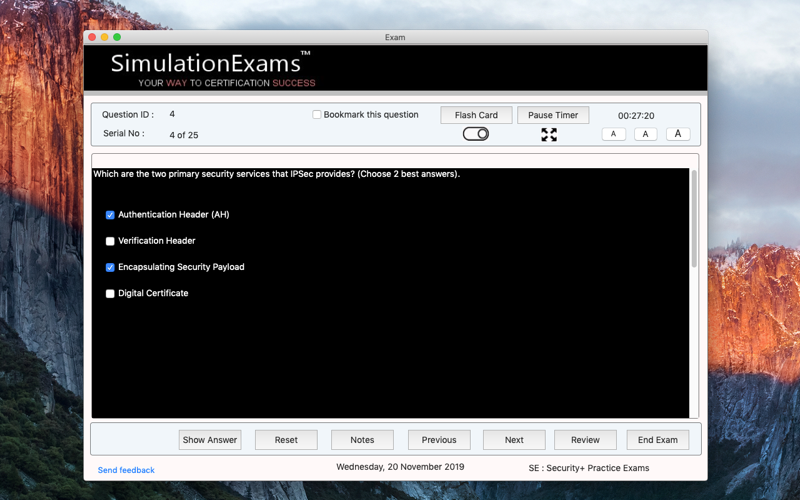Reset the selected answers
The width and height of the screenshot is (800, 500).
click(x=286, y=440)
